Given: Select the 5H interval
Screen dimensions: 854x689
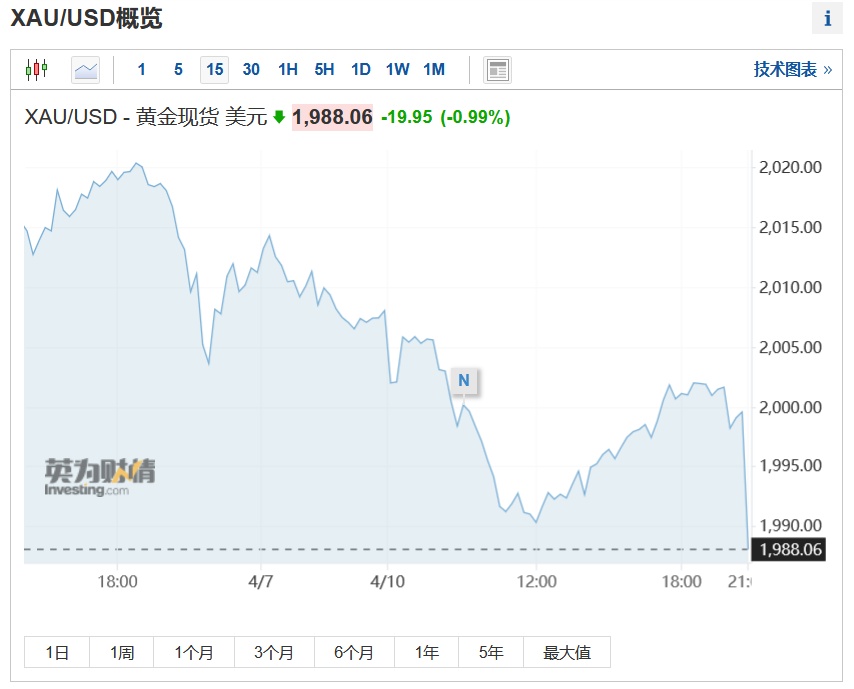Looking at the screenshot, I should pos(324,70).
